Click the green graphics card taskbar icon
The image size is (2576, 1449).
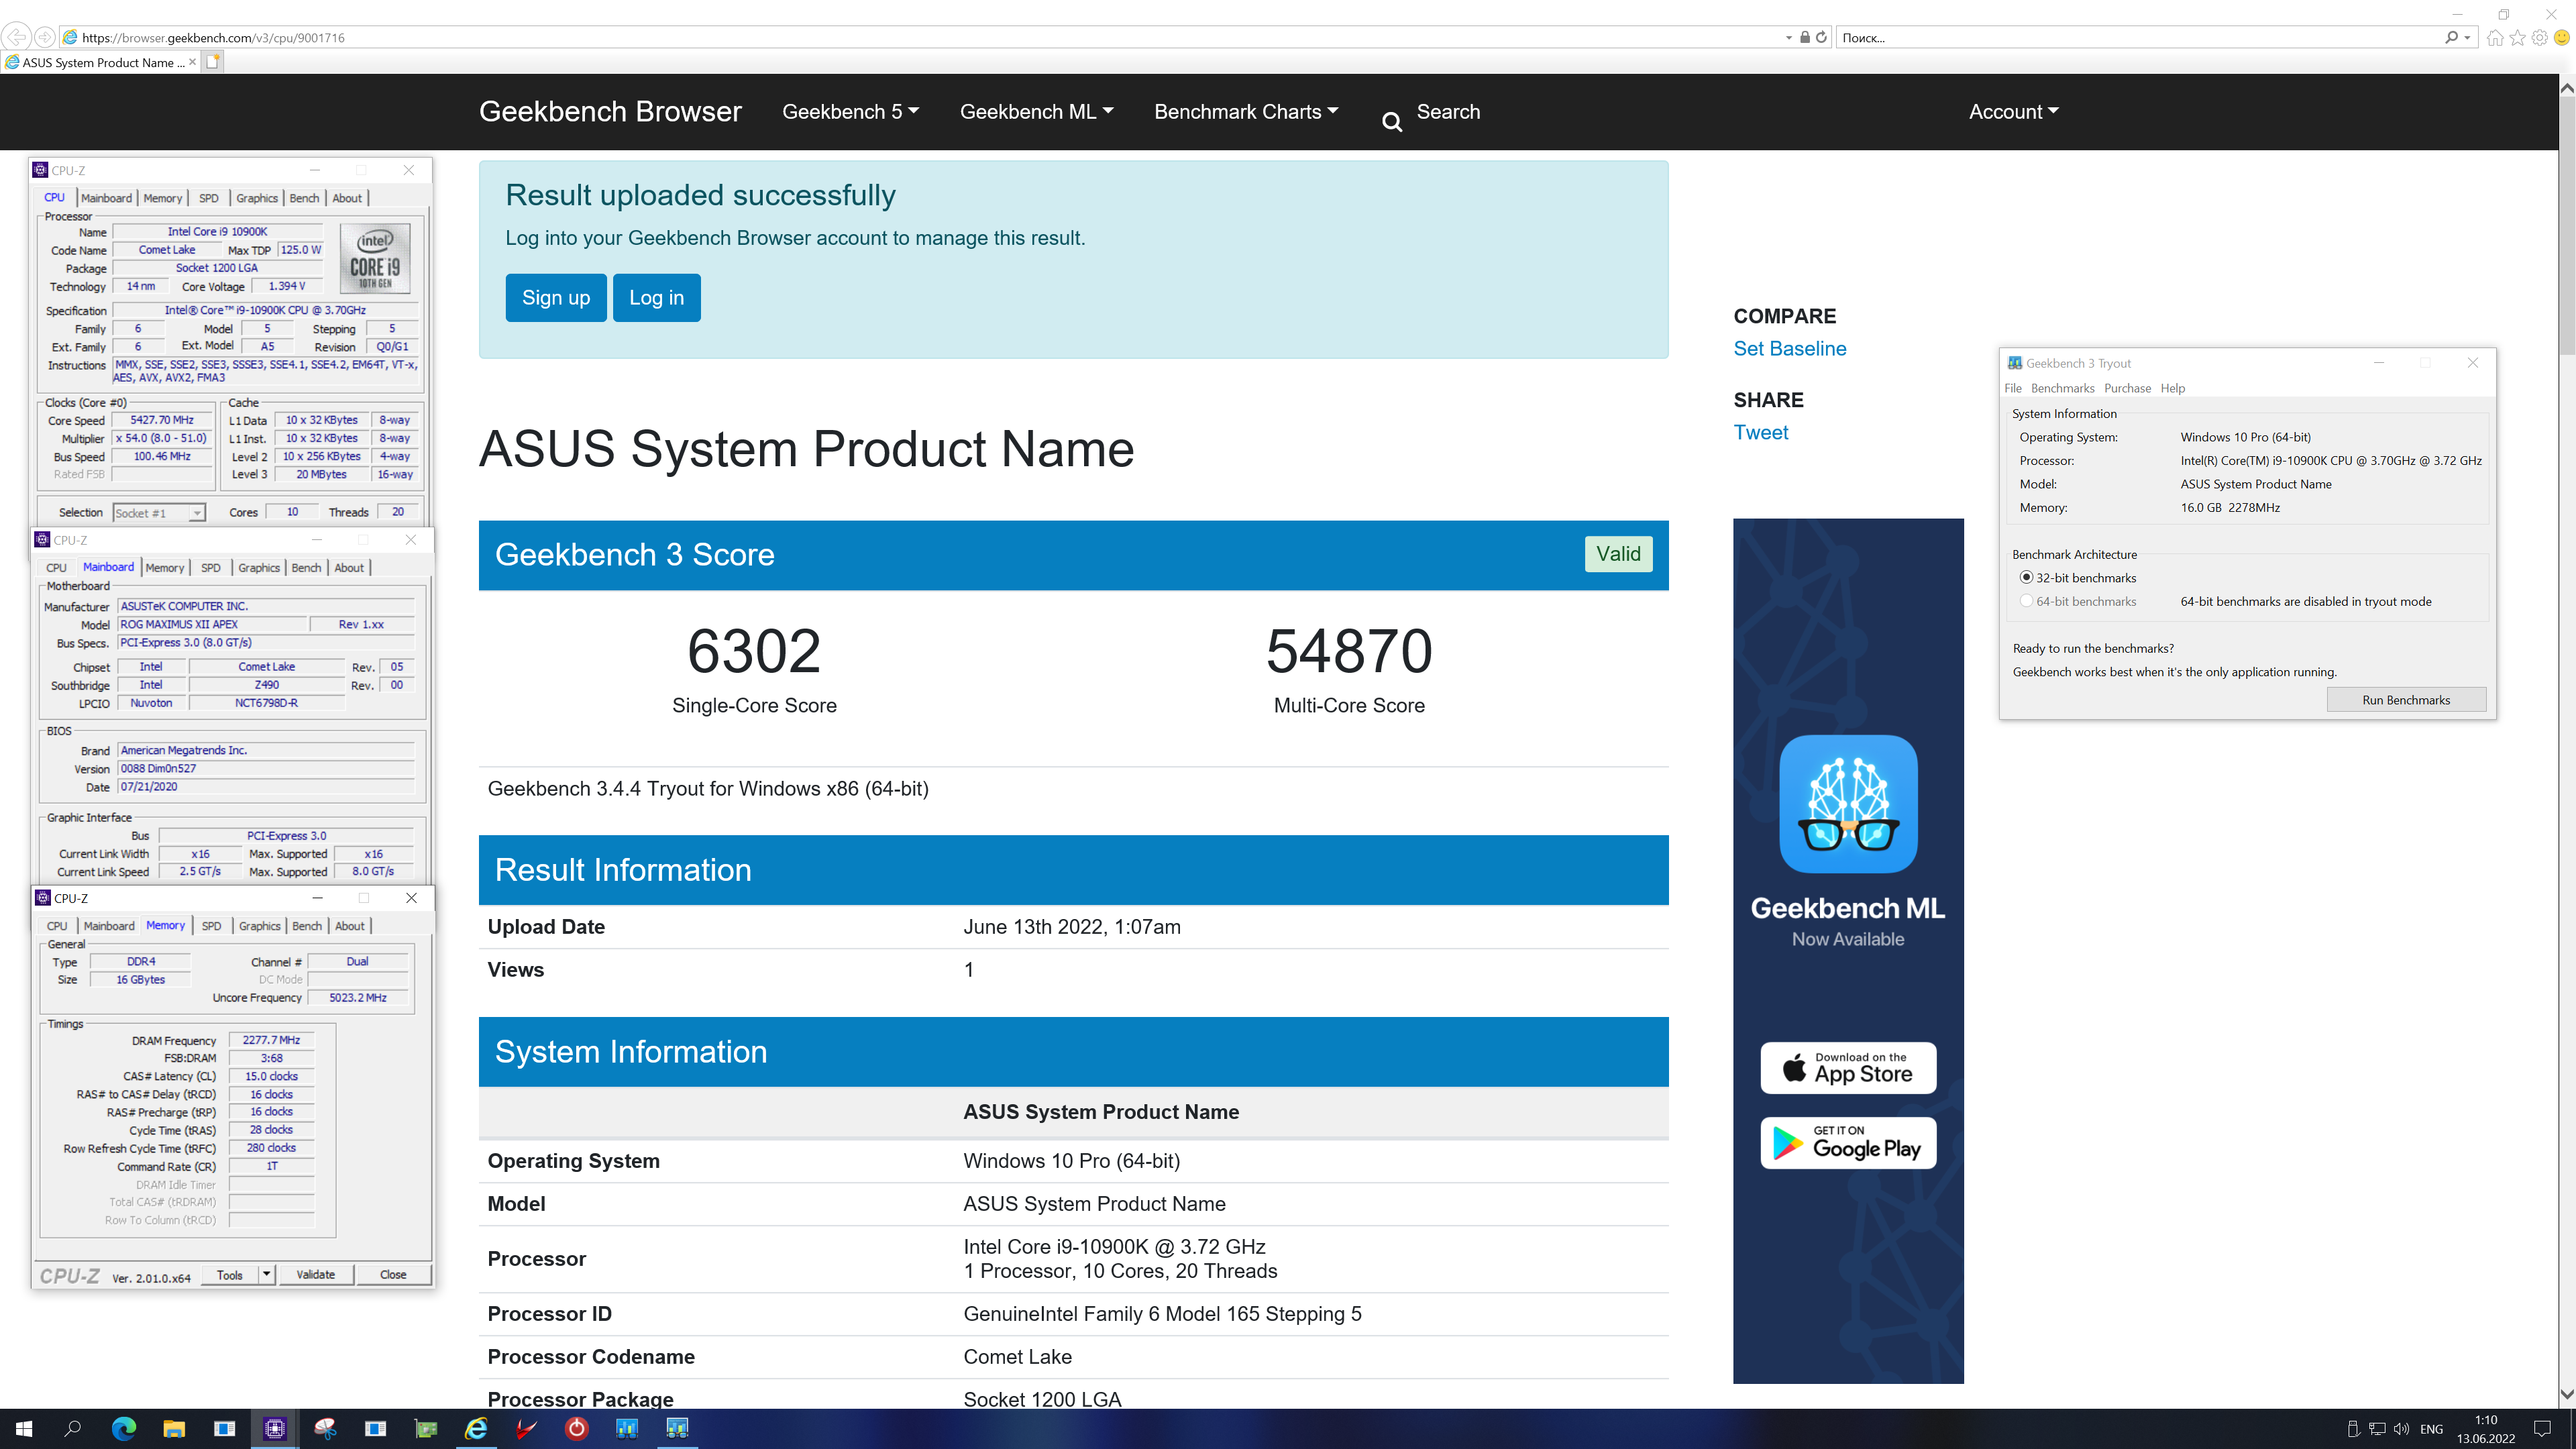click(x=426, y=1429)
